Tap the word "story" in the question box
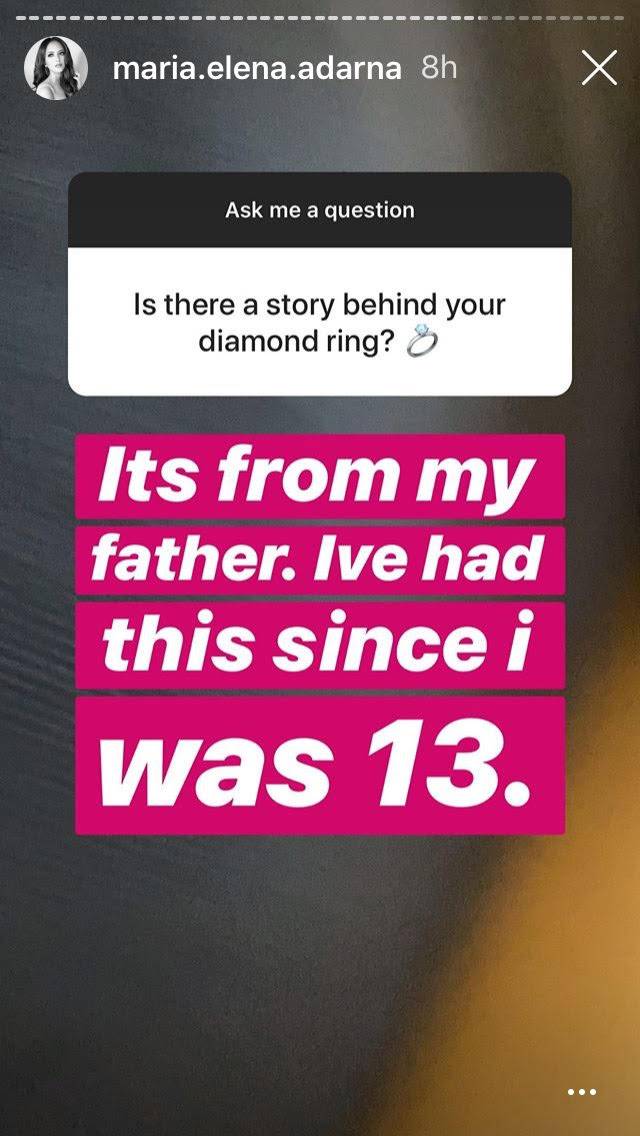 coord(300,305)
